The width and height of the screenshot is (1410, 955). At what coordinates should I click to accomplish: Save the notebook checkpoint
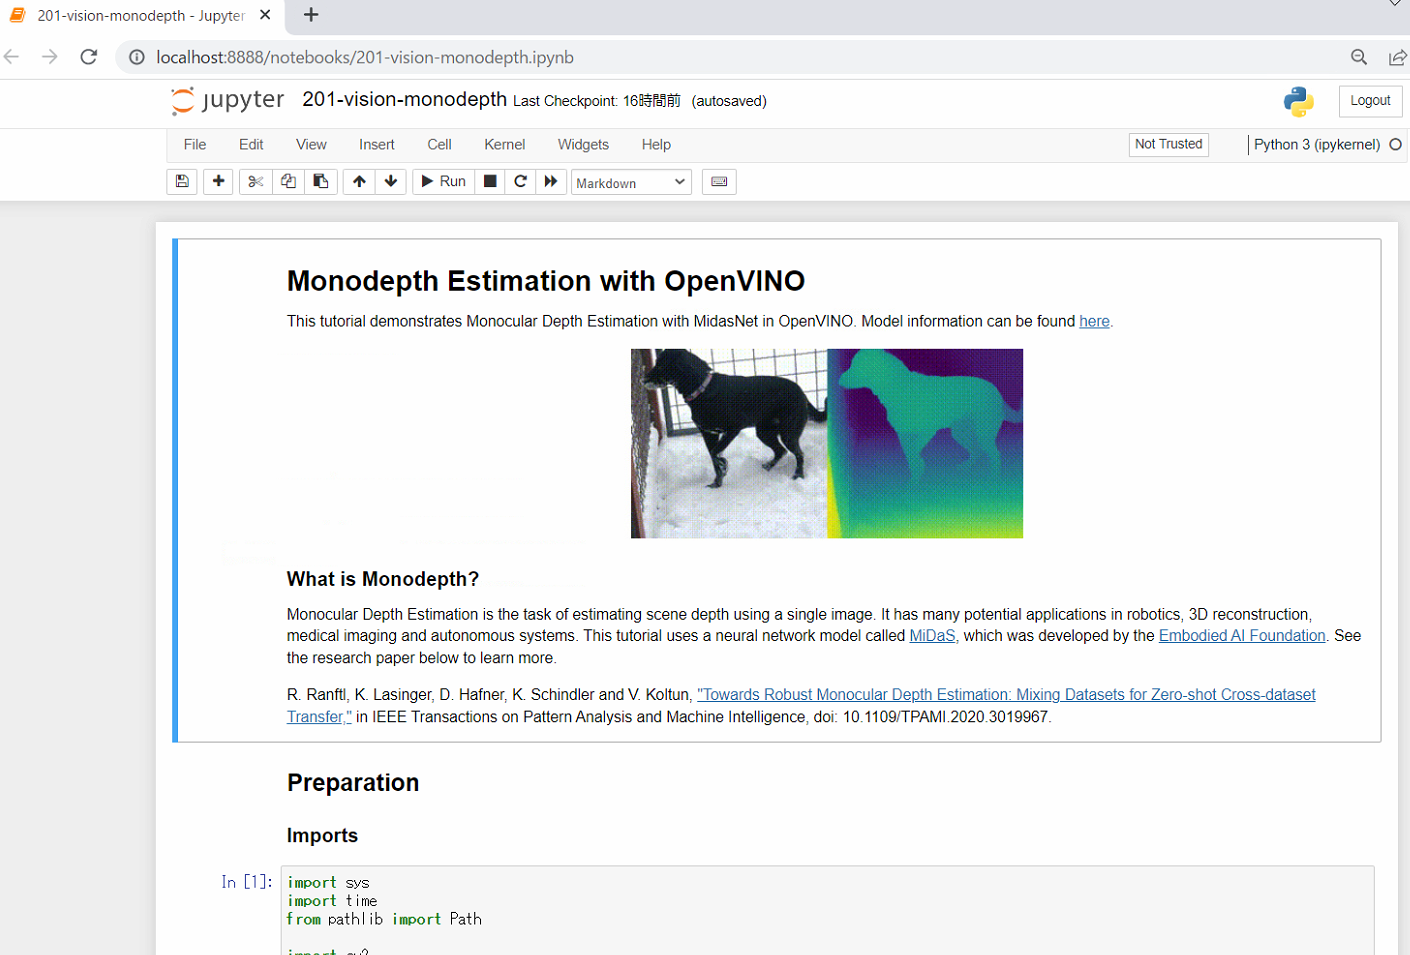pyautogui.click(x=181, y=181)
